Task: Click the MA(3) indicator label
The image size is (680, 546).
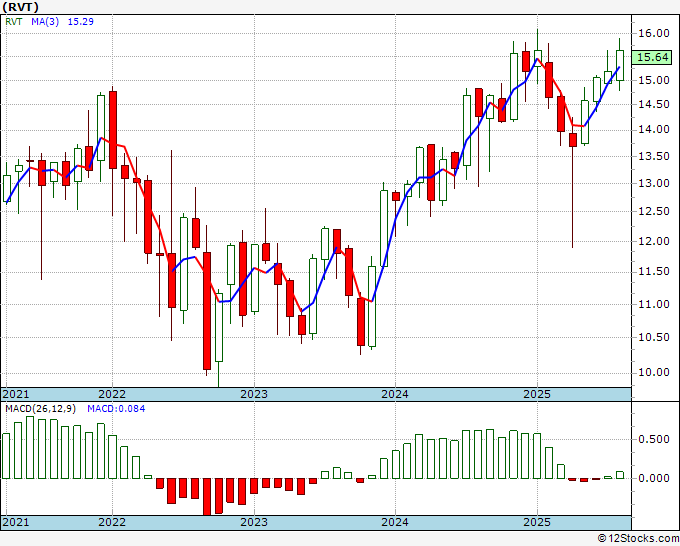Action: pos(45,22)
